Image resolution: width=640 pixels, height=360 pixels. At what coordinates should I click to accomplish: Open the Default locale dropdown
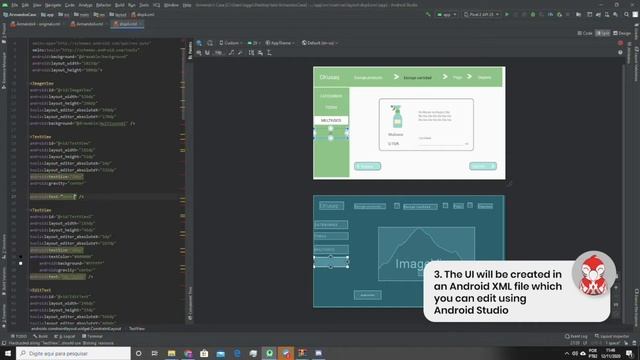(320, 43)
